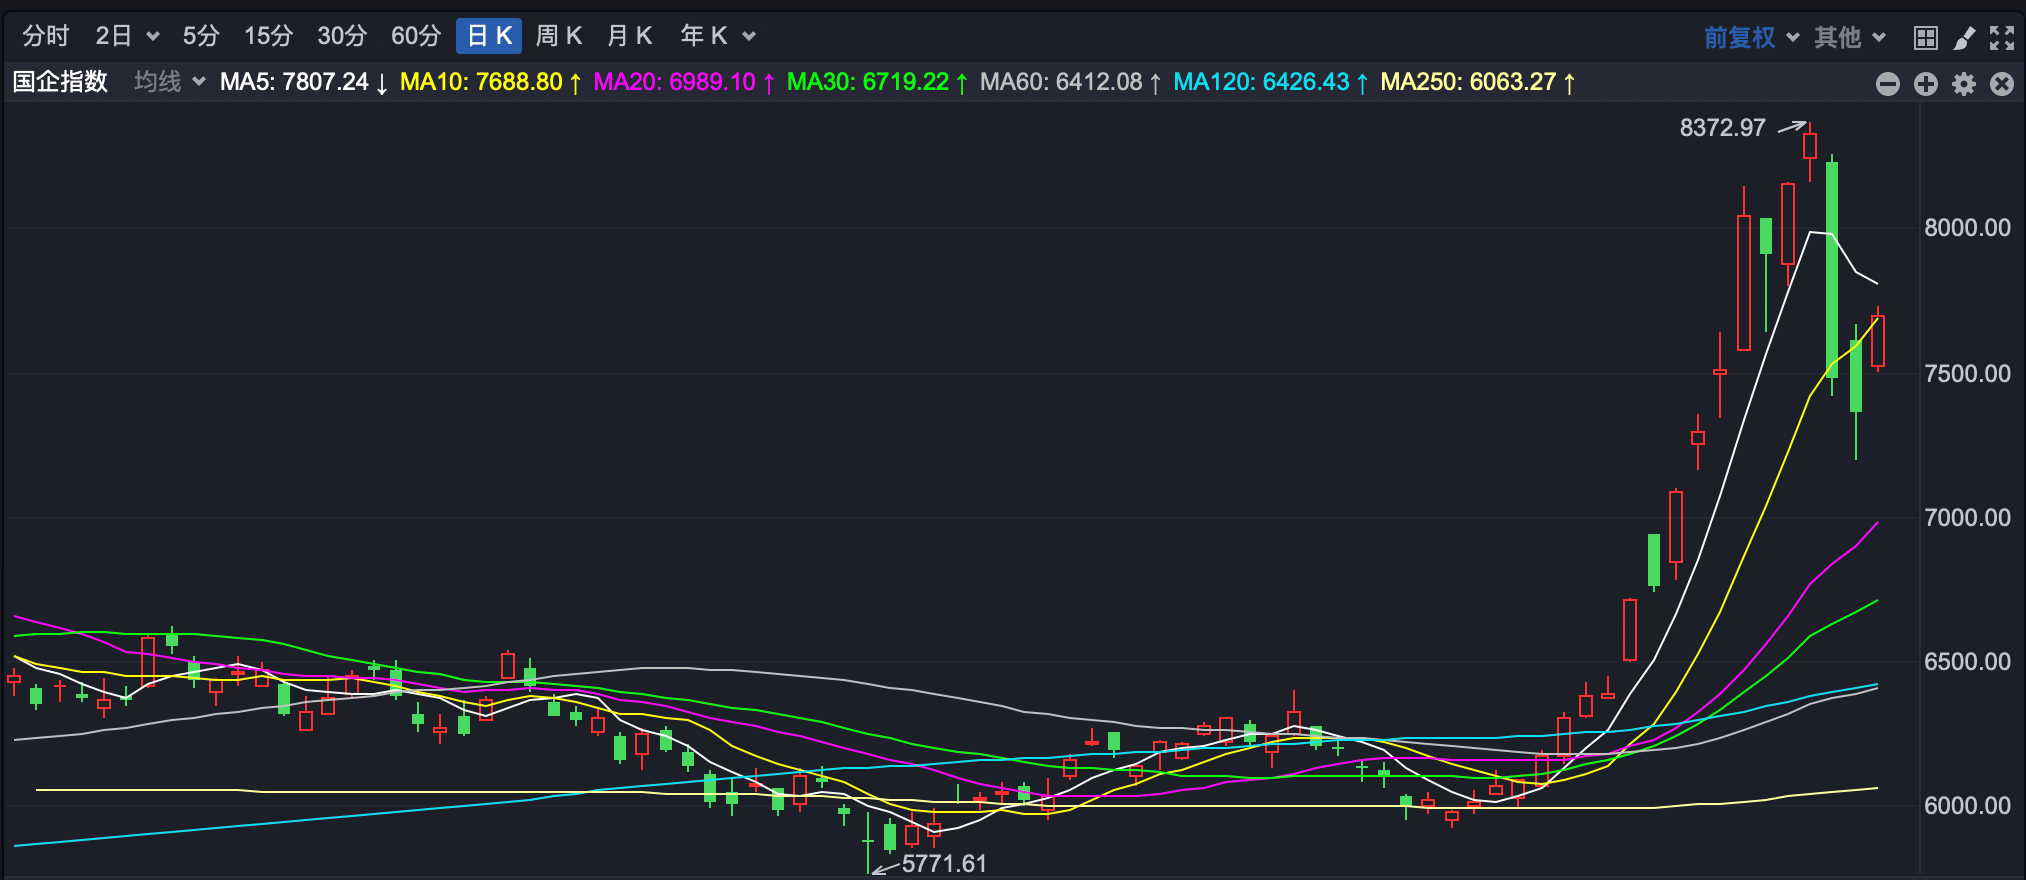The width and height of the screenshot is (2026, 880).
Task: Select the 2日 chart period
Action: point(114,36)
